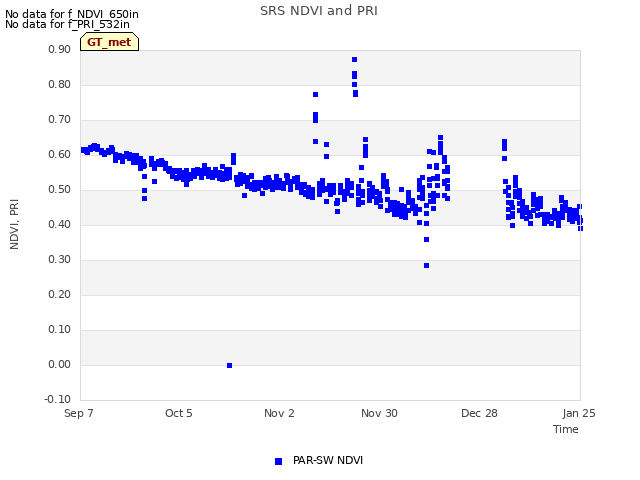Viewport: 640px width, 480px height.
Task: Click the 0.30 y-axis tick label
Action: pos(60,260)
